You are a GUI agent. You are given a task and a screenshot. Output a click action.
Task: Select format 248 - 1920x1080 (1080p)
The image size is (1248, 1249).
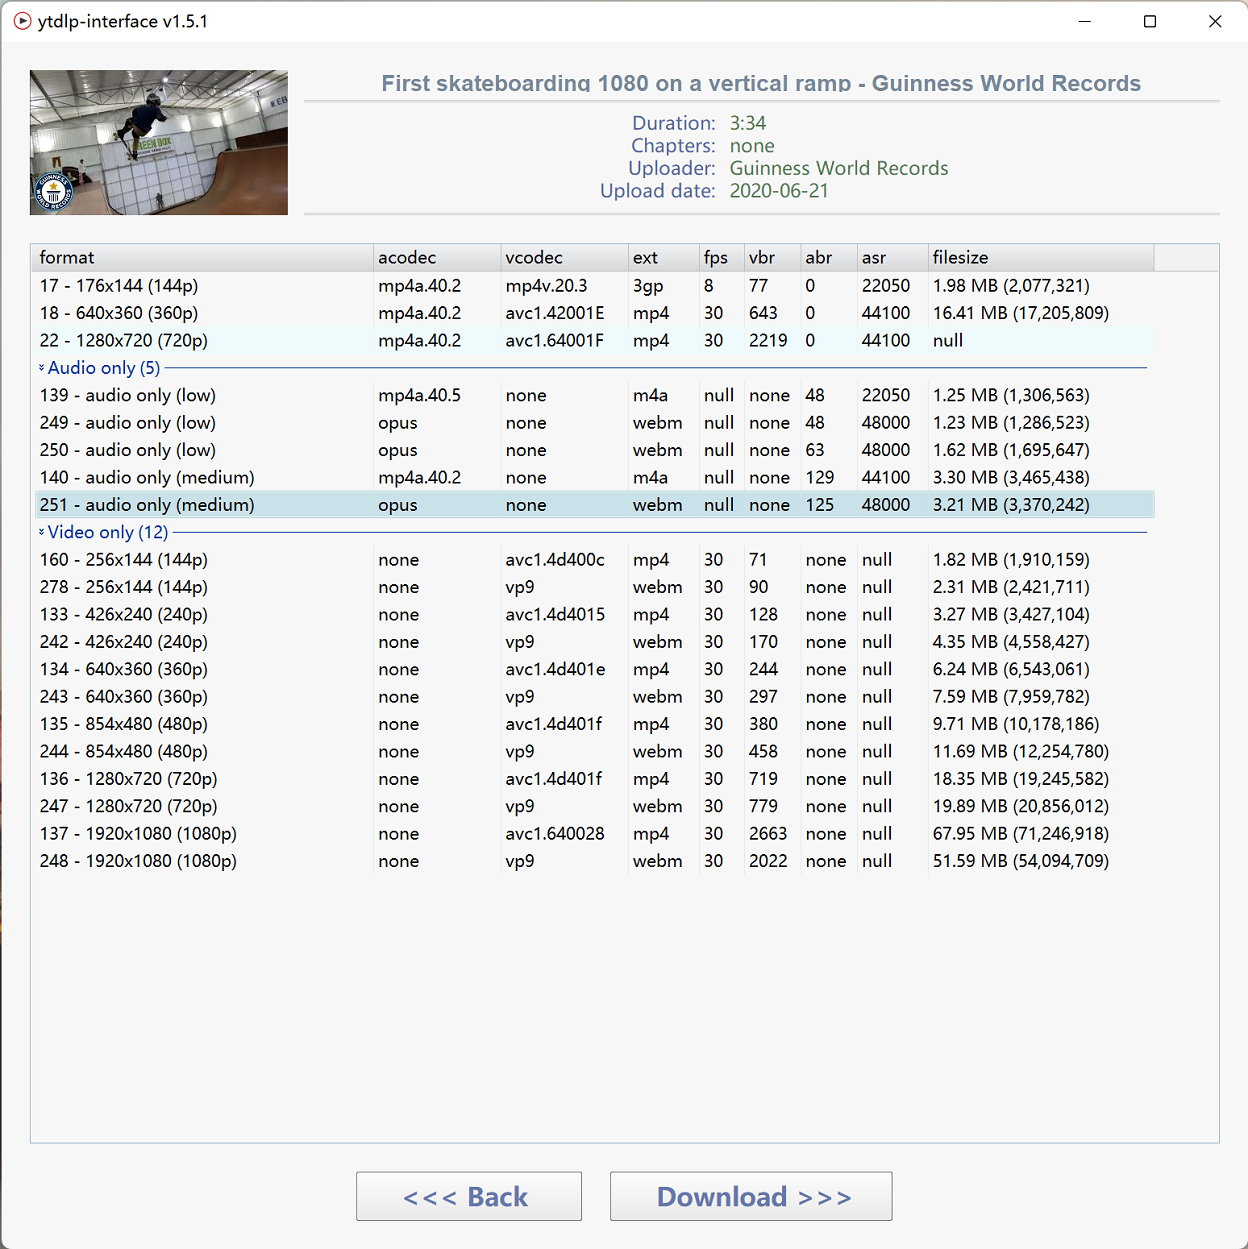pos(594,861)
